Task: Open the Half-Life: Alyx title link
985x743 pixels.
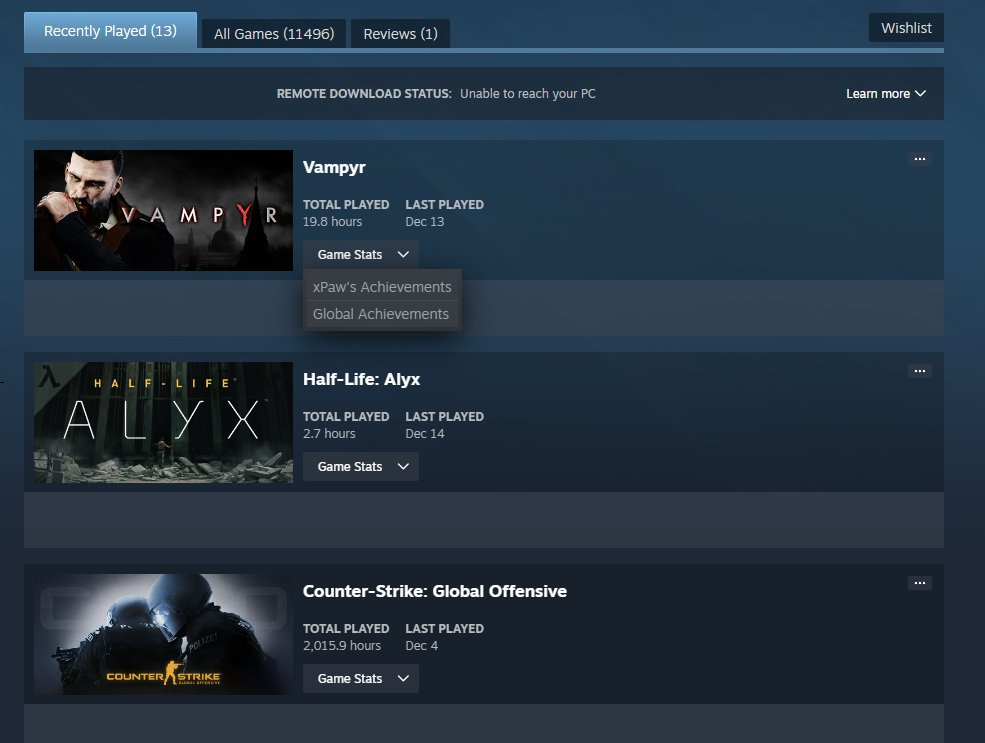Action: tap(361, 379)
